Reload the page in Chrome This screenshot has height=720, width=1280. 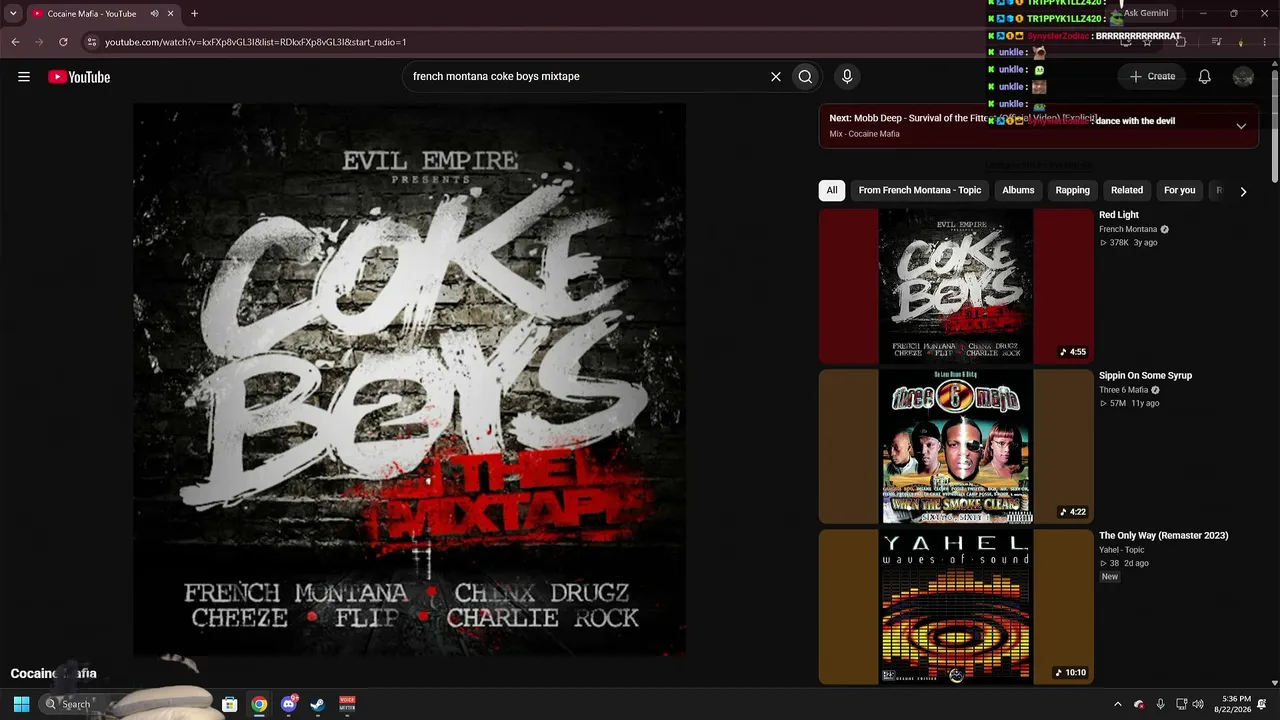pyautogui.click(x=63, y=42)
